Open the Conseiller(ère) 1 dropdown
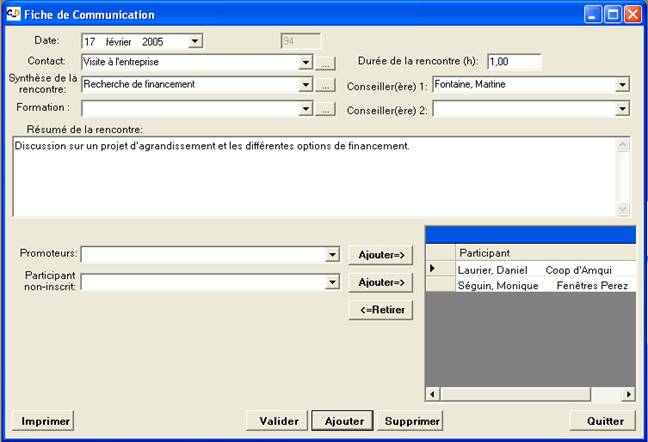 coord(622,85)
